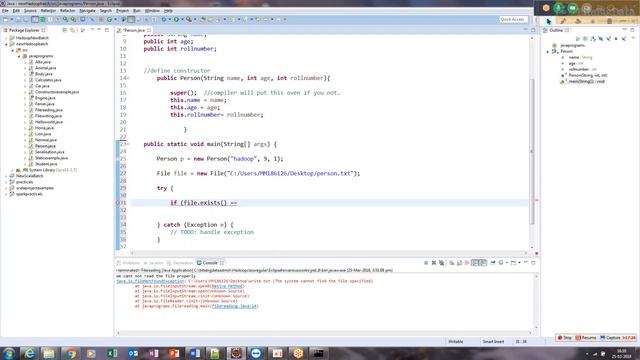Click the Clear Console icon
This screenshot has width=640, height=360.
pyautogui.click(x=451, y=263)
